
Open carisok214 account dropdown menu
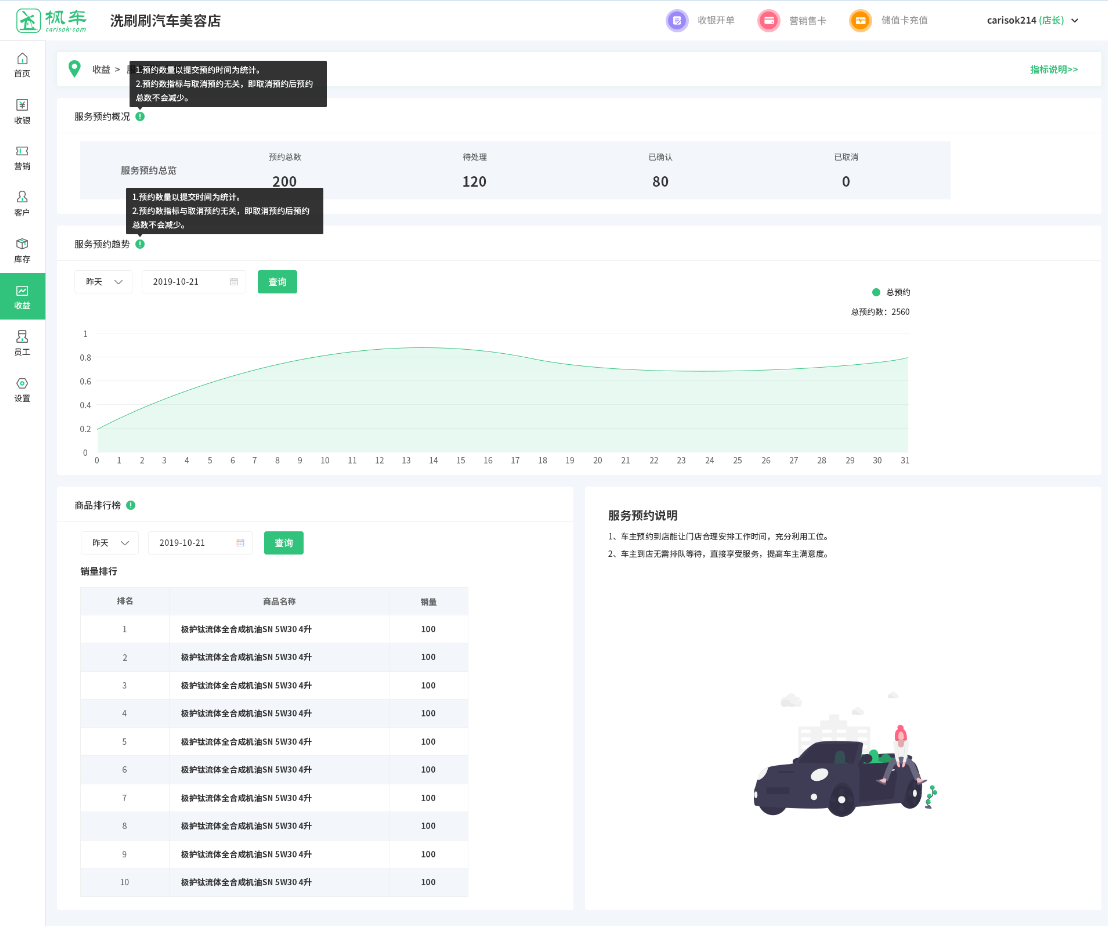click(1032, 20)
